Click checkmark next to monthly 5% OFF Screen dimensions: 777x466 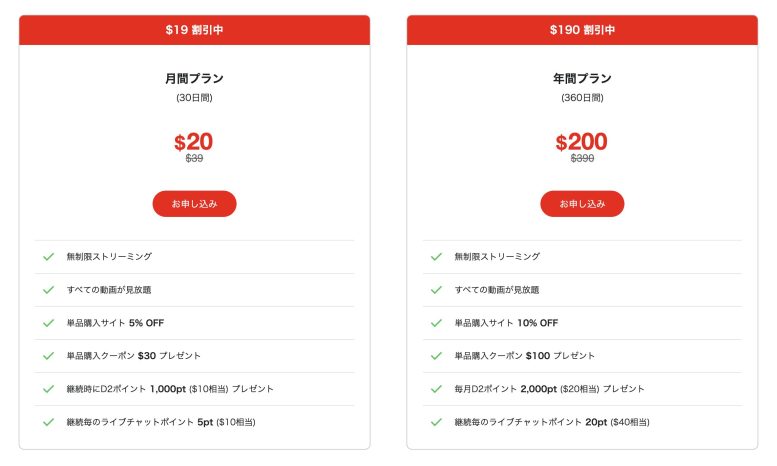pyautogui.click(x=48, y=323)
